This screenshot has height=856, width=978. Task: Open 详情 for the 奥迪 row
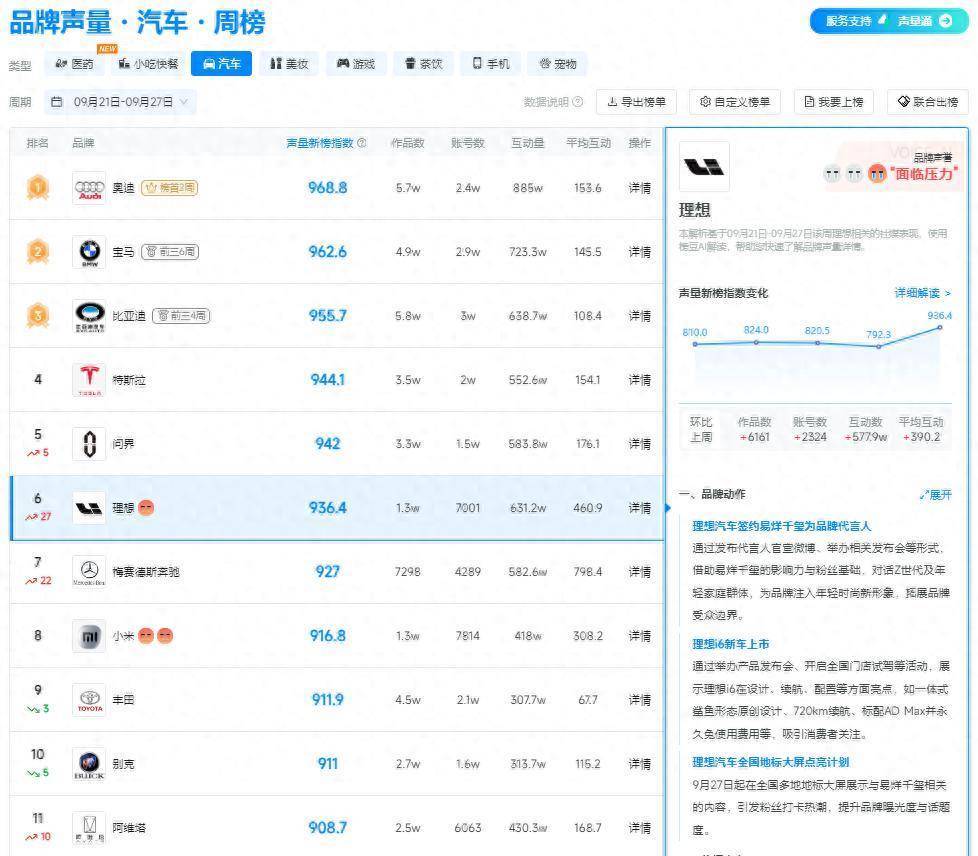638,186
